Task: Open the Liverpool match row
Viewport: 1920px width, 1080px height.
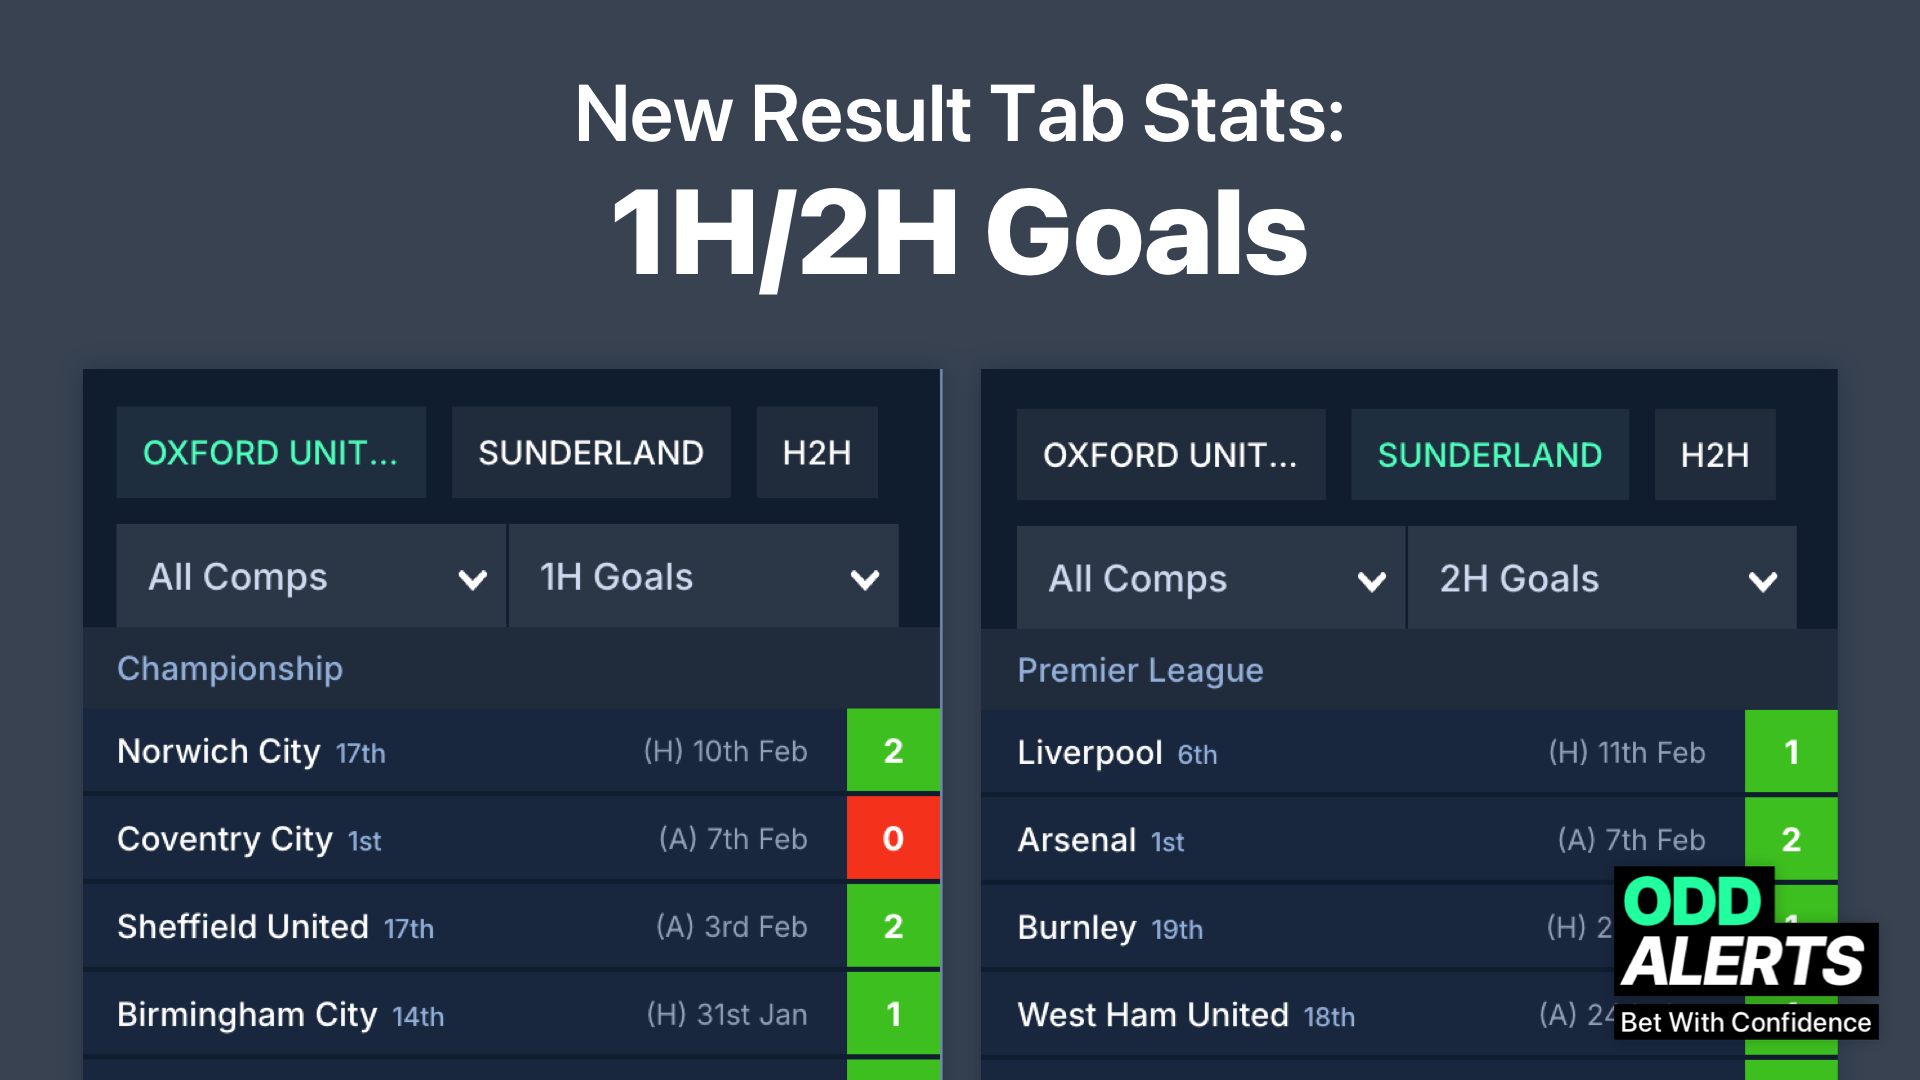Action: [1360, 753]
